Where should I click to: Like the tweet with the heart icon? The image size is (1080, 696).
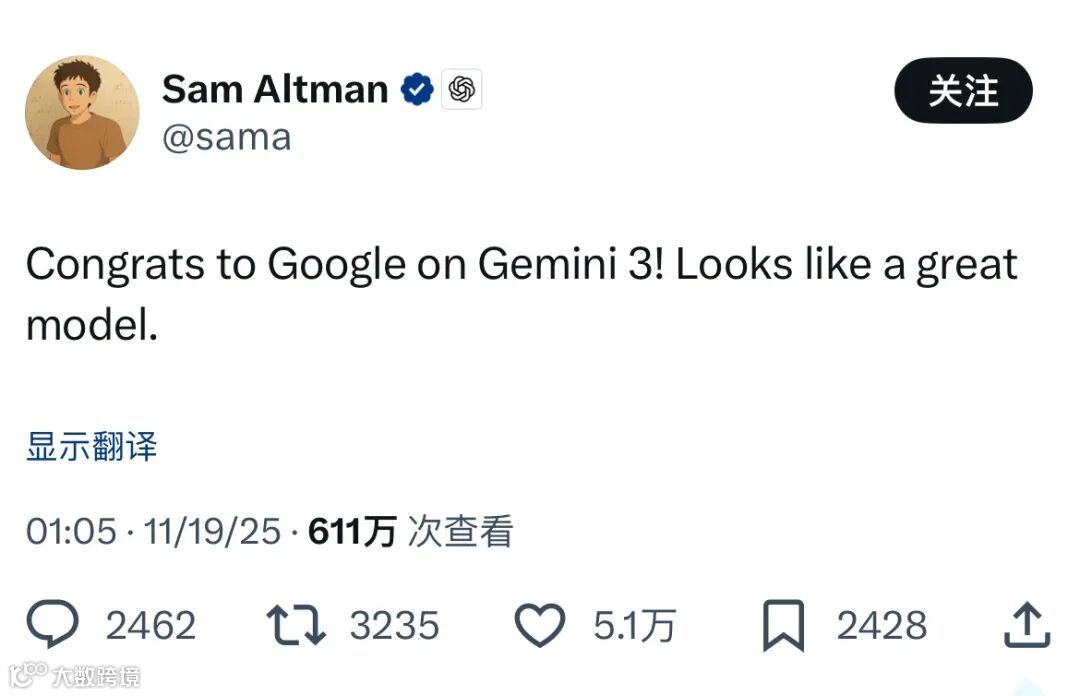click(x=539, y=626)
